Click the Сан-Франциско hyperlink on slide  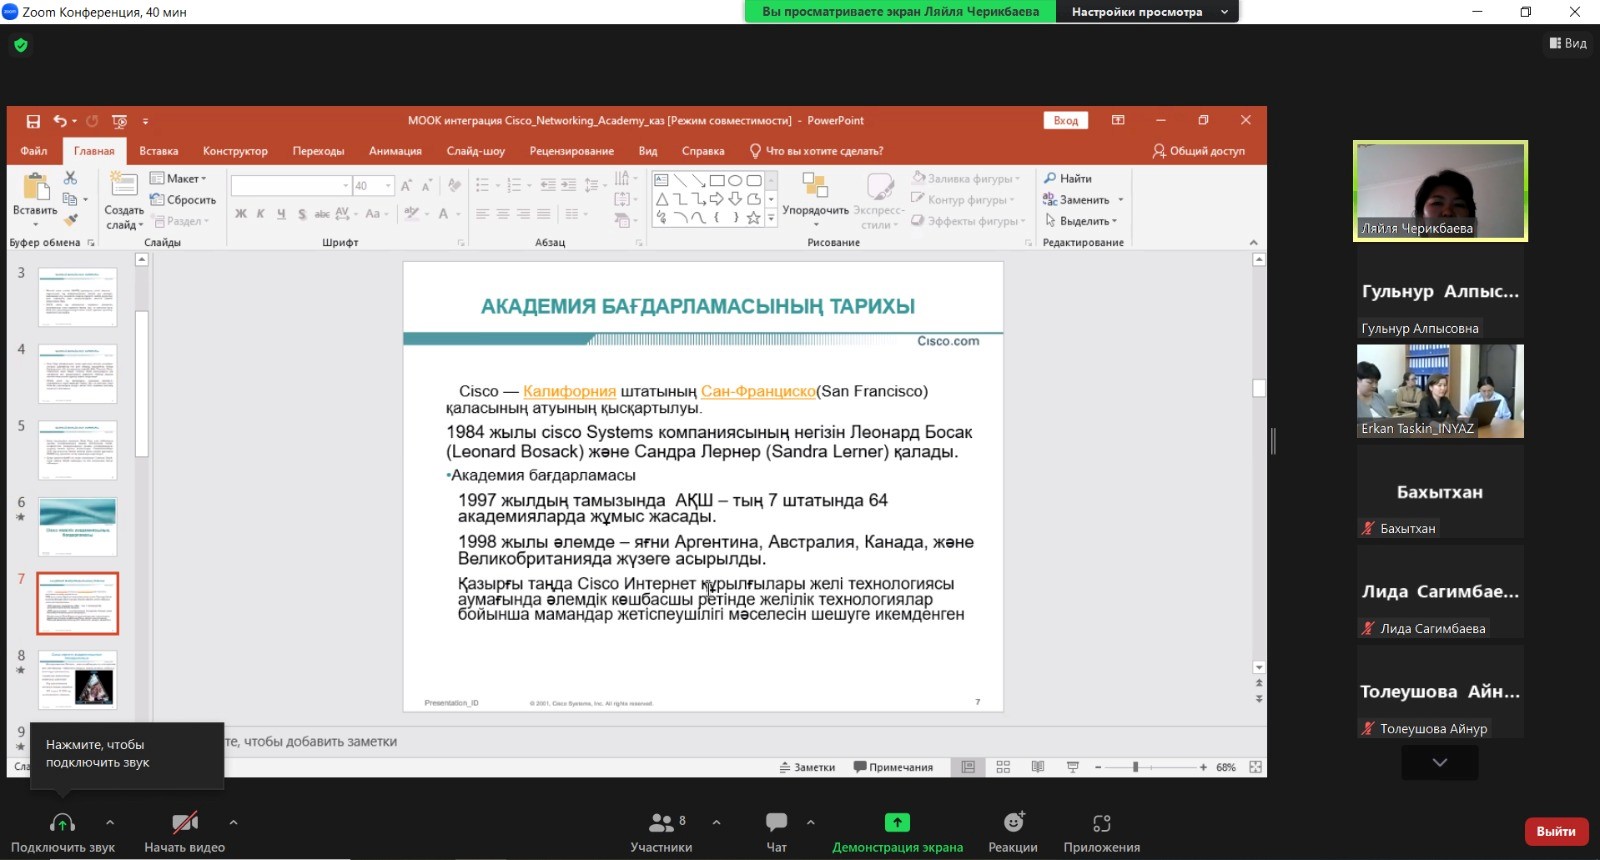(758, 391)
